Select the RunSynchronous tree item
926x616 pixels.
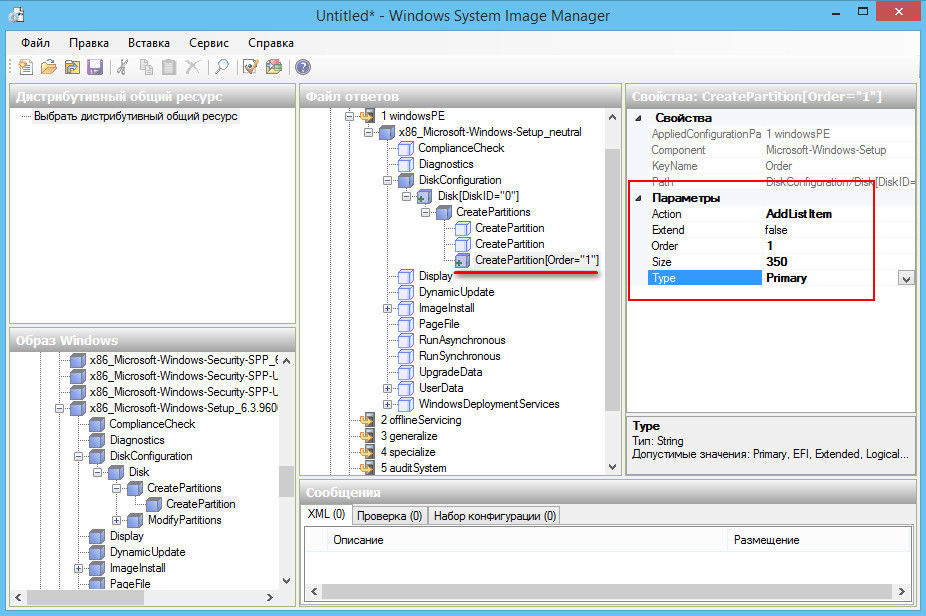pyautogui.click(x=459, y=356)
